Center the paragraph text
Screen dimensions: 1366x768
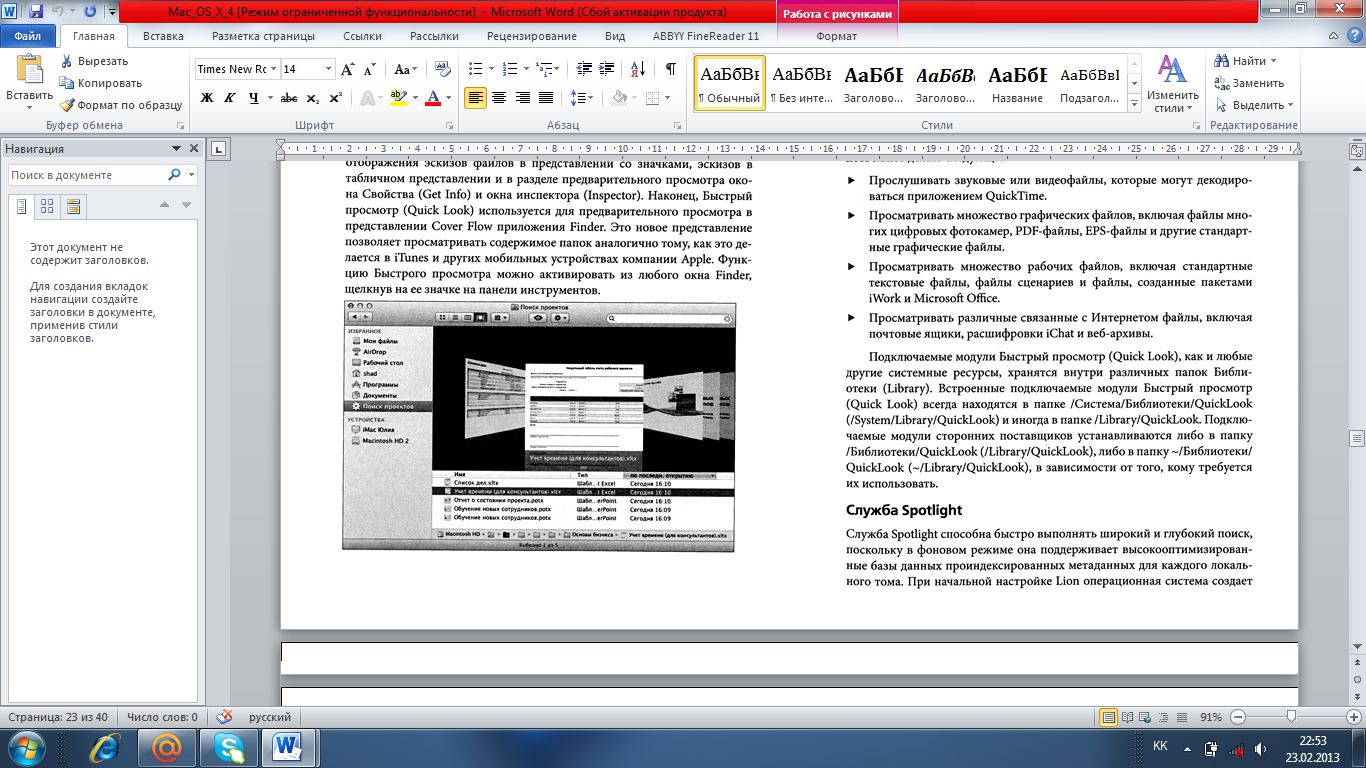(499, 98)
